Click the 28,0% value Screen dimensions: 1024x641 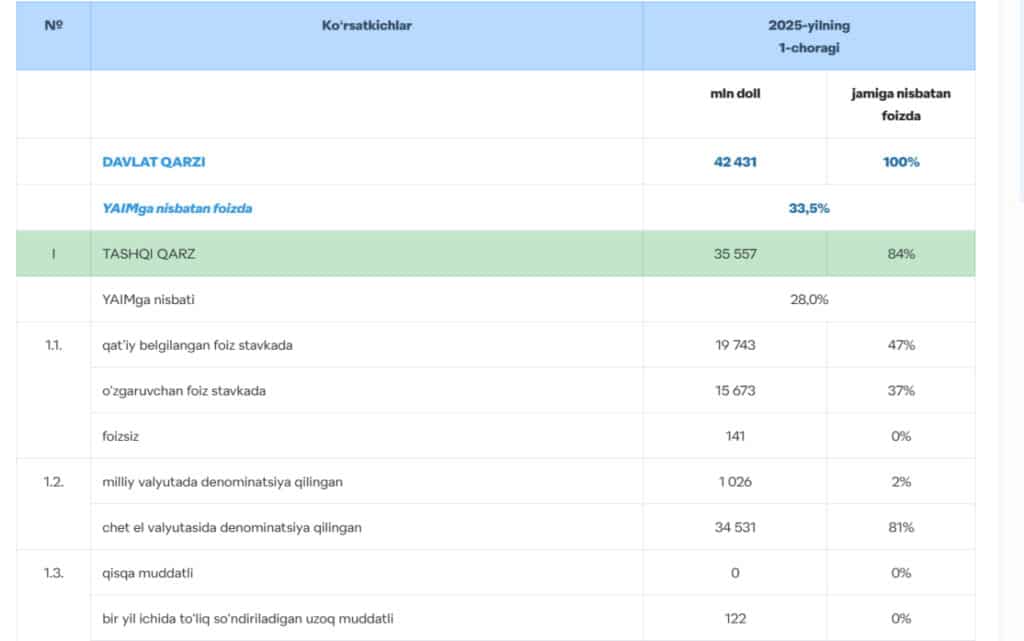(808, 300)
